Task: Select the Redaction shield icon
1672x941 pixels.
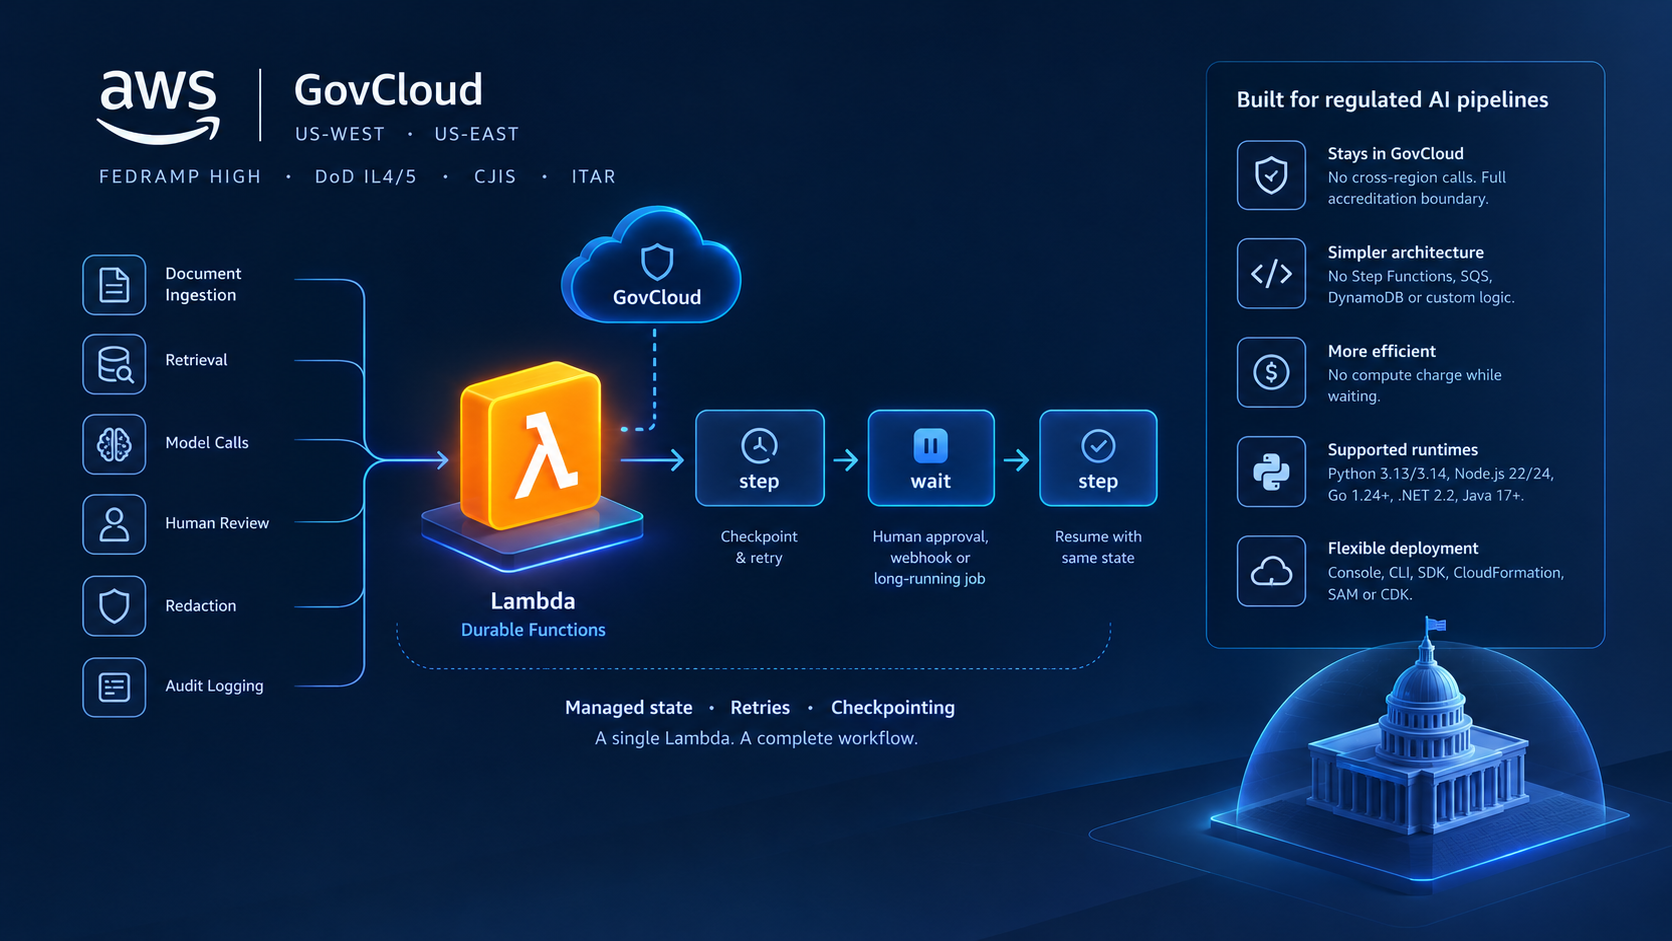Action: click(x=114, y=606)
